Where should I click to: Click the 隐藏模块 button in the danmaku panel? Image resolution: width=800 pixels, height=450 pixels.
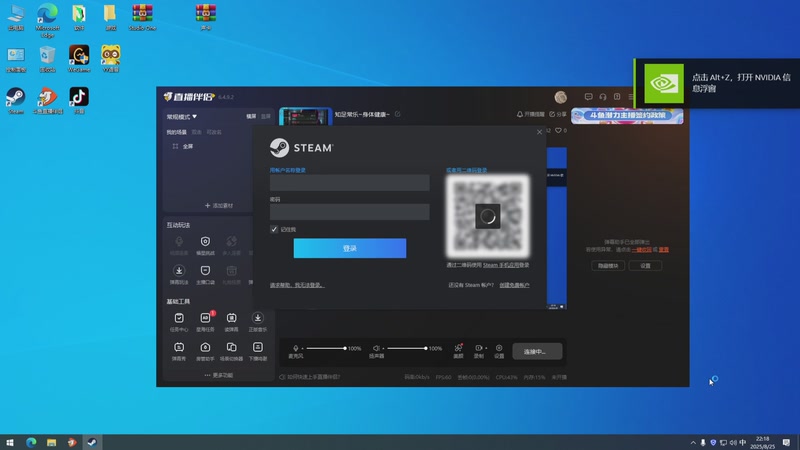(608, 266)
